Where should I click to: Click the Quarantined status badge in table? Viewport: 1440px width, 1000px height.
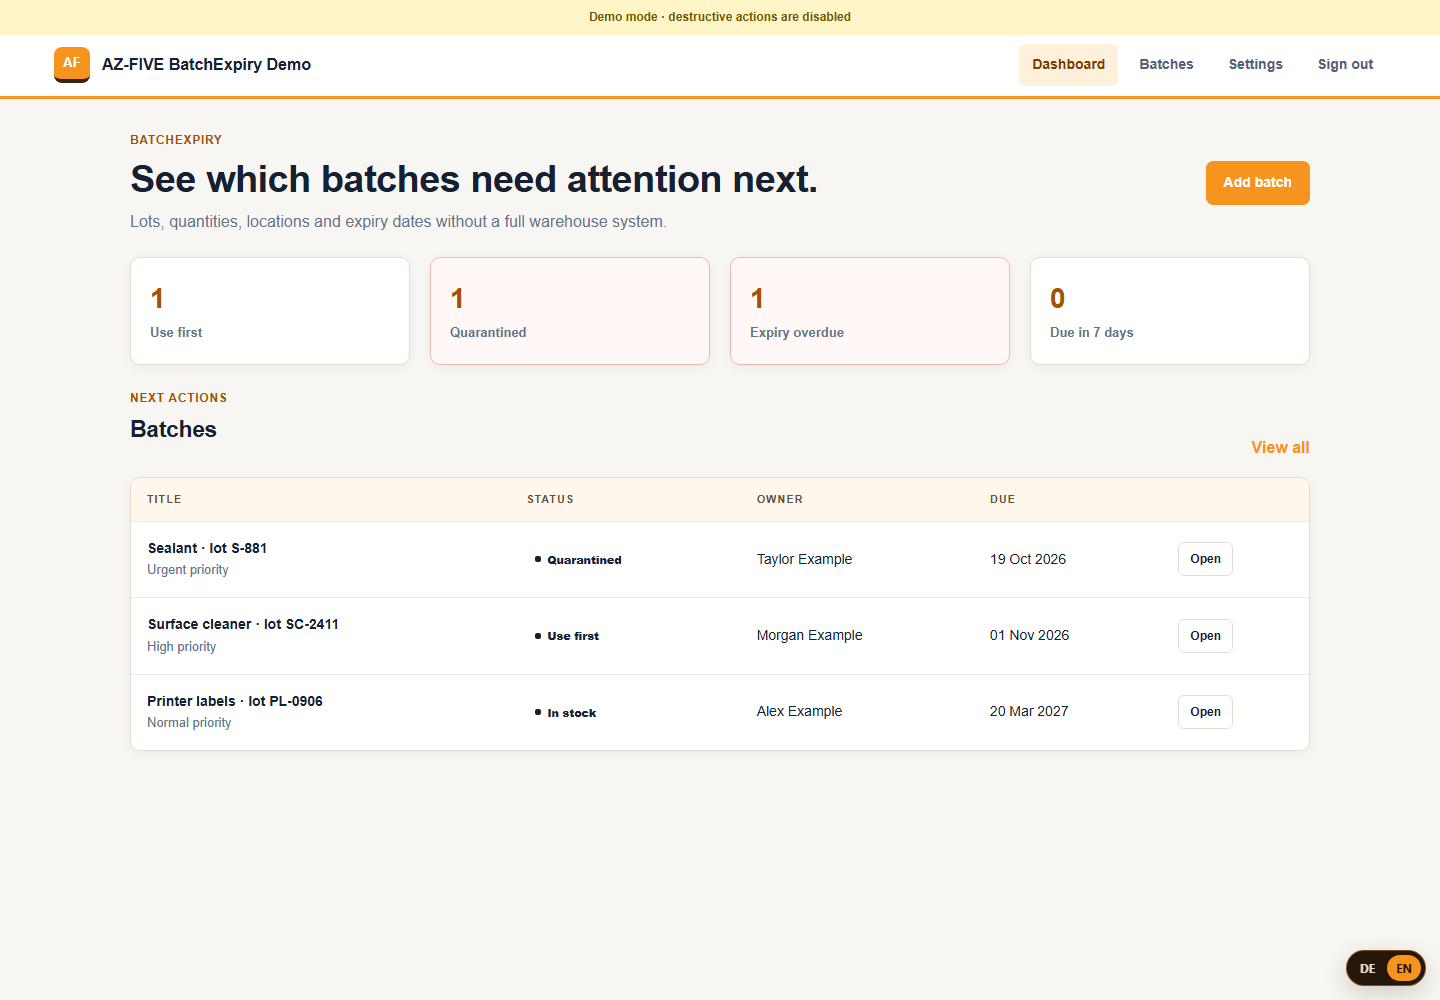coord(578,560)
